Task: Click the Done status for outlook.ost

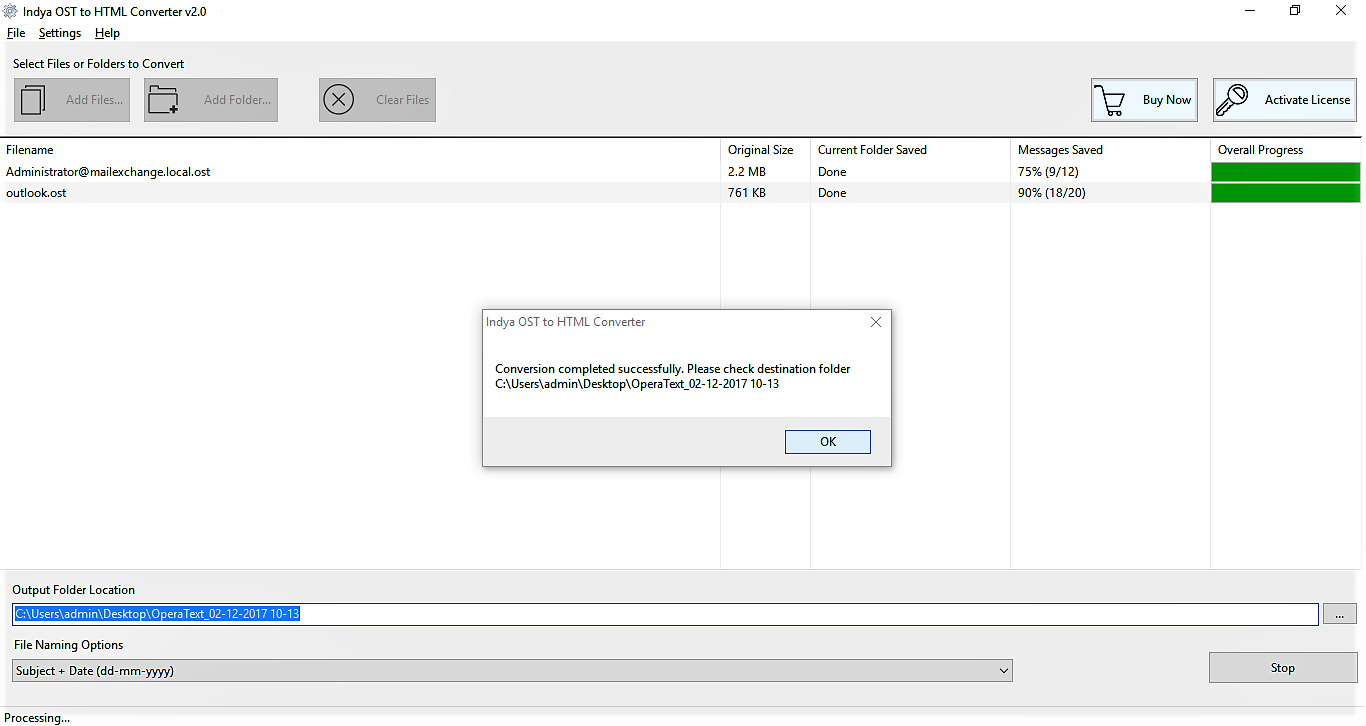Action: pos(832,193)
